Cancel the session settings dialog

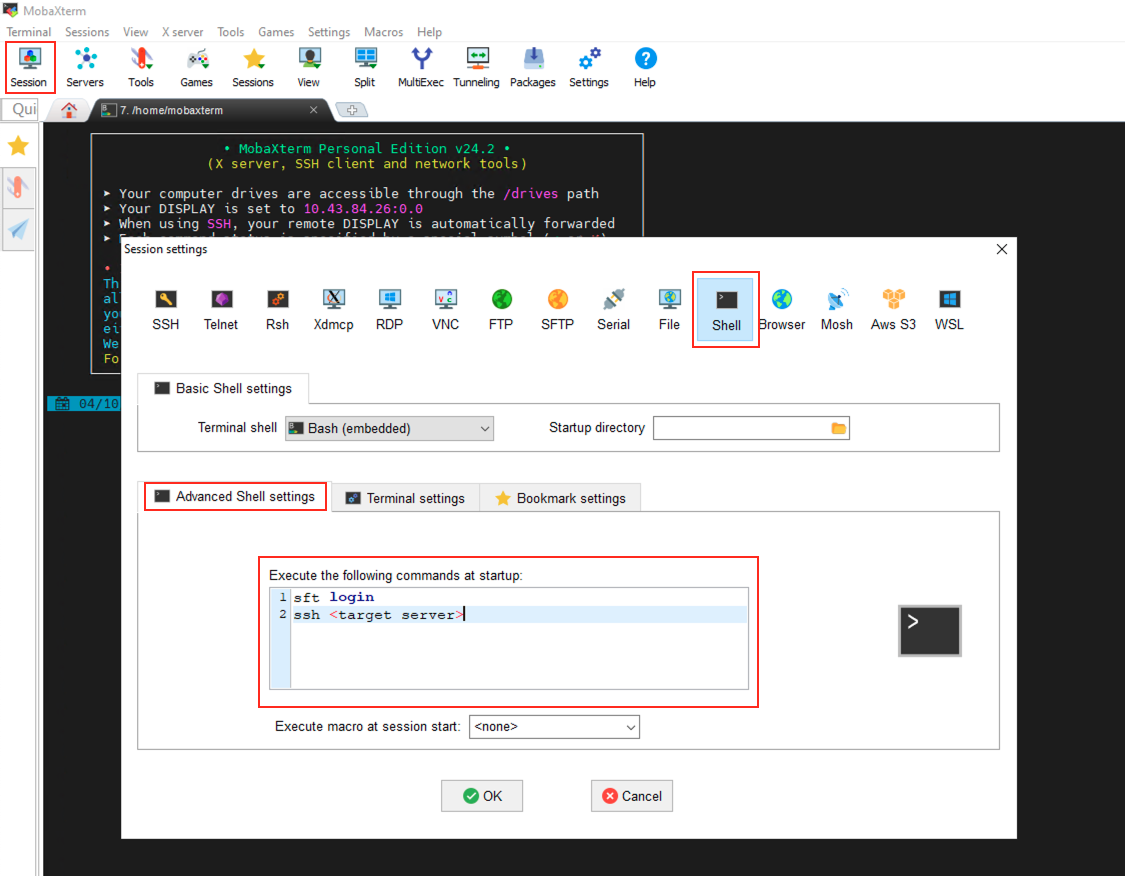(x=631, y=796)
